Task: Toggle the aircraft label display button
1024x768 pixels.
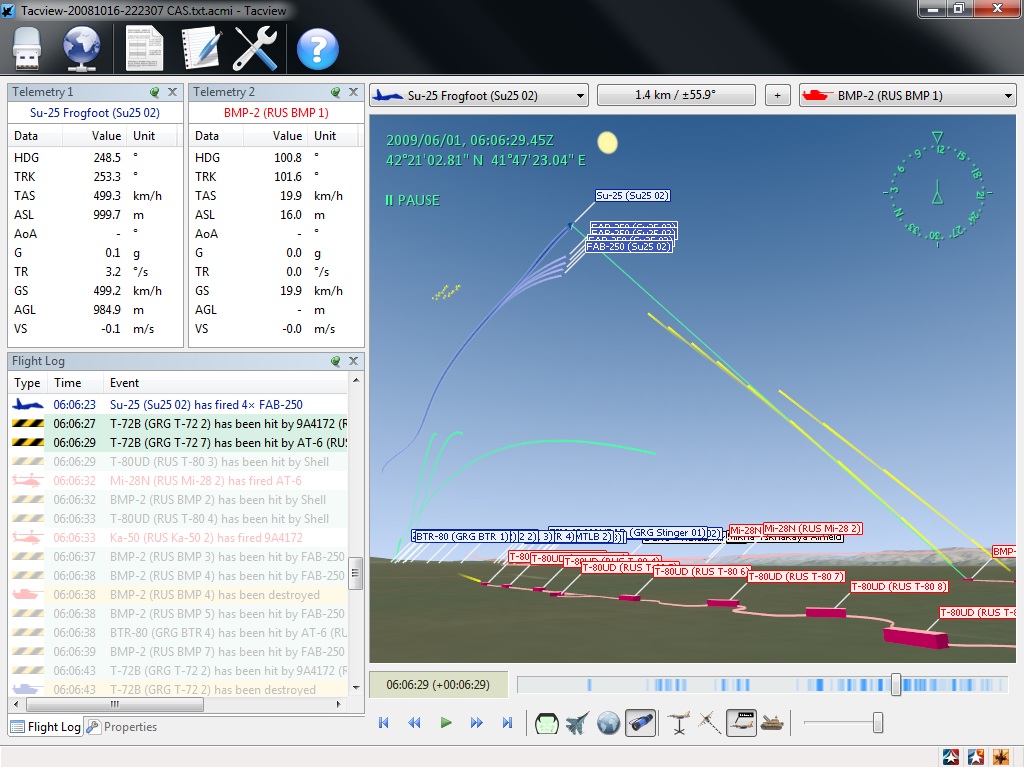Action: [741, 723]
